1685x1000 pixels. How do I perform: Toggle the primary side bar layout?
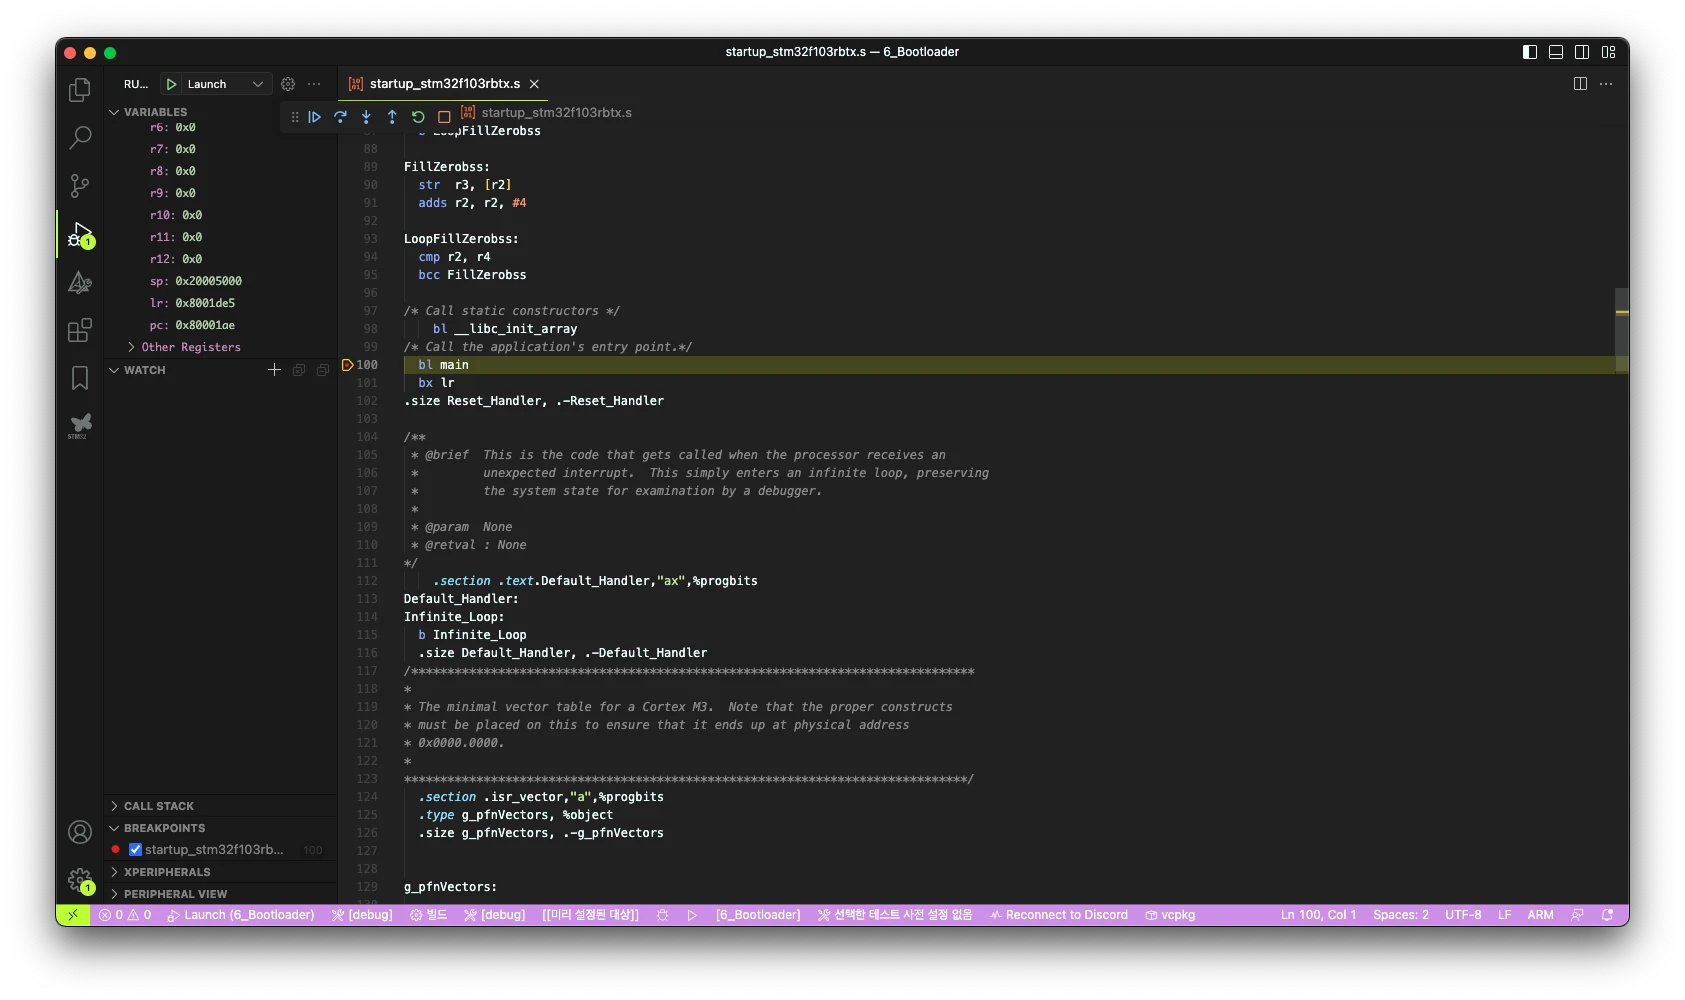[x=1530, y=52]
